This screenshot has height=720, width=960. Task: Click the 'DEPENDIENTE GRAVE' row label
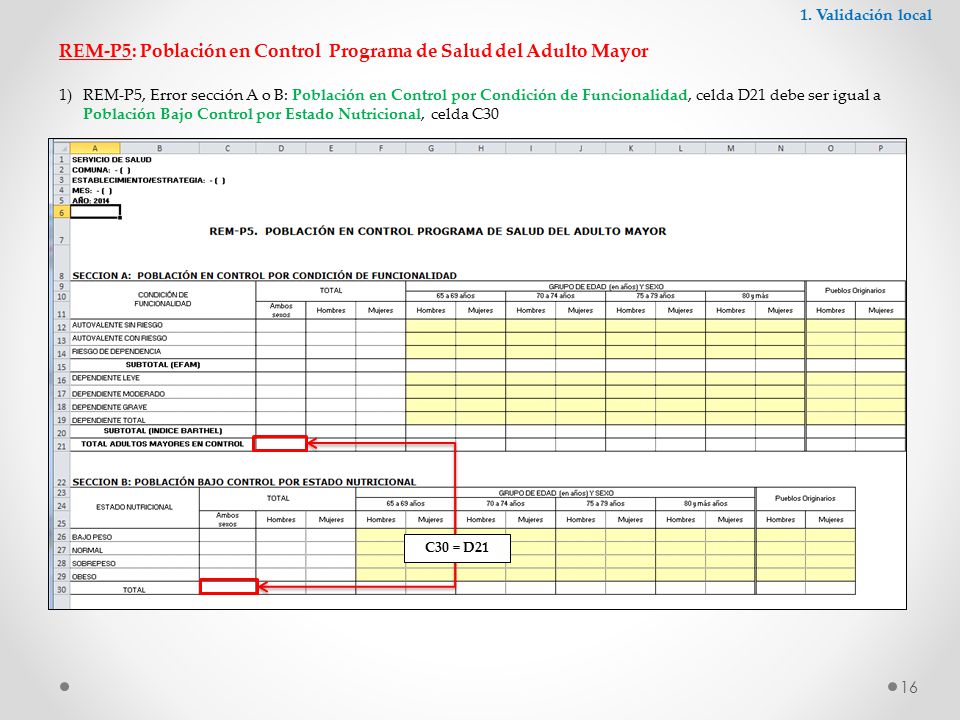[110, 407]
